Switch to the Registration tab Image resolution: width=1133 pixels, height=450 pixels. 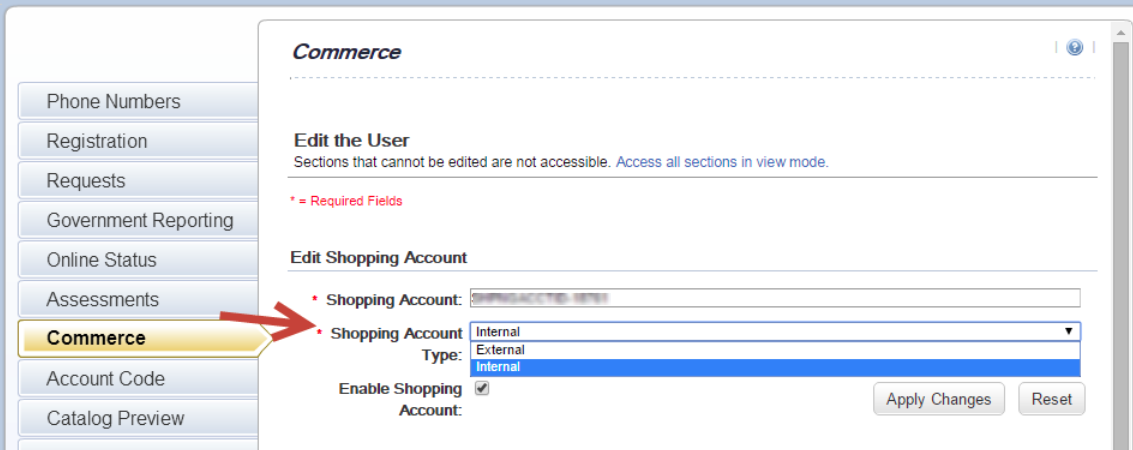pyautogui.click(x=138, y=141)
